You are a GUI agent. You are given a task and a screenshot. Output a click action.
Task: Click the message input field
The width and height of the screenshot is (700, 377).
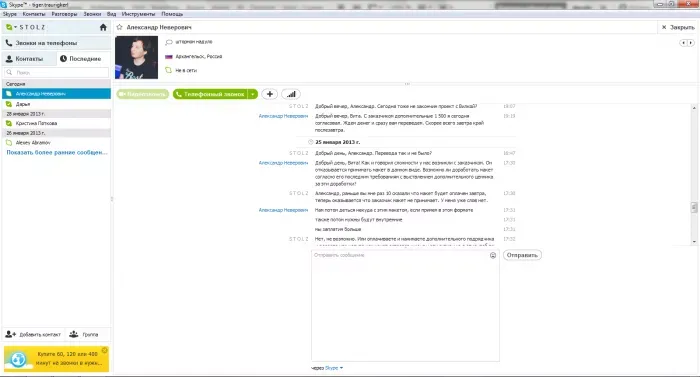tap(405, 306)
